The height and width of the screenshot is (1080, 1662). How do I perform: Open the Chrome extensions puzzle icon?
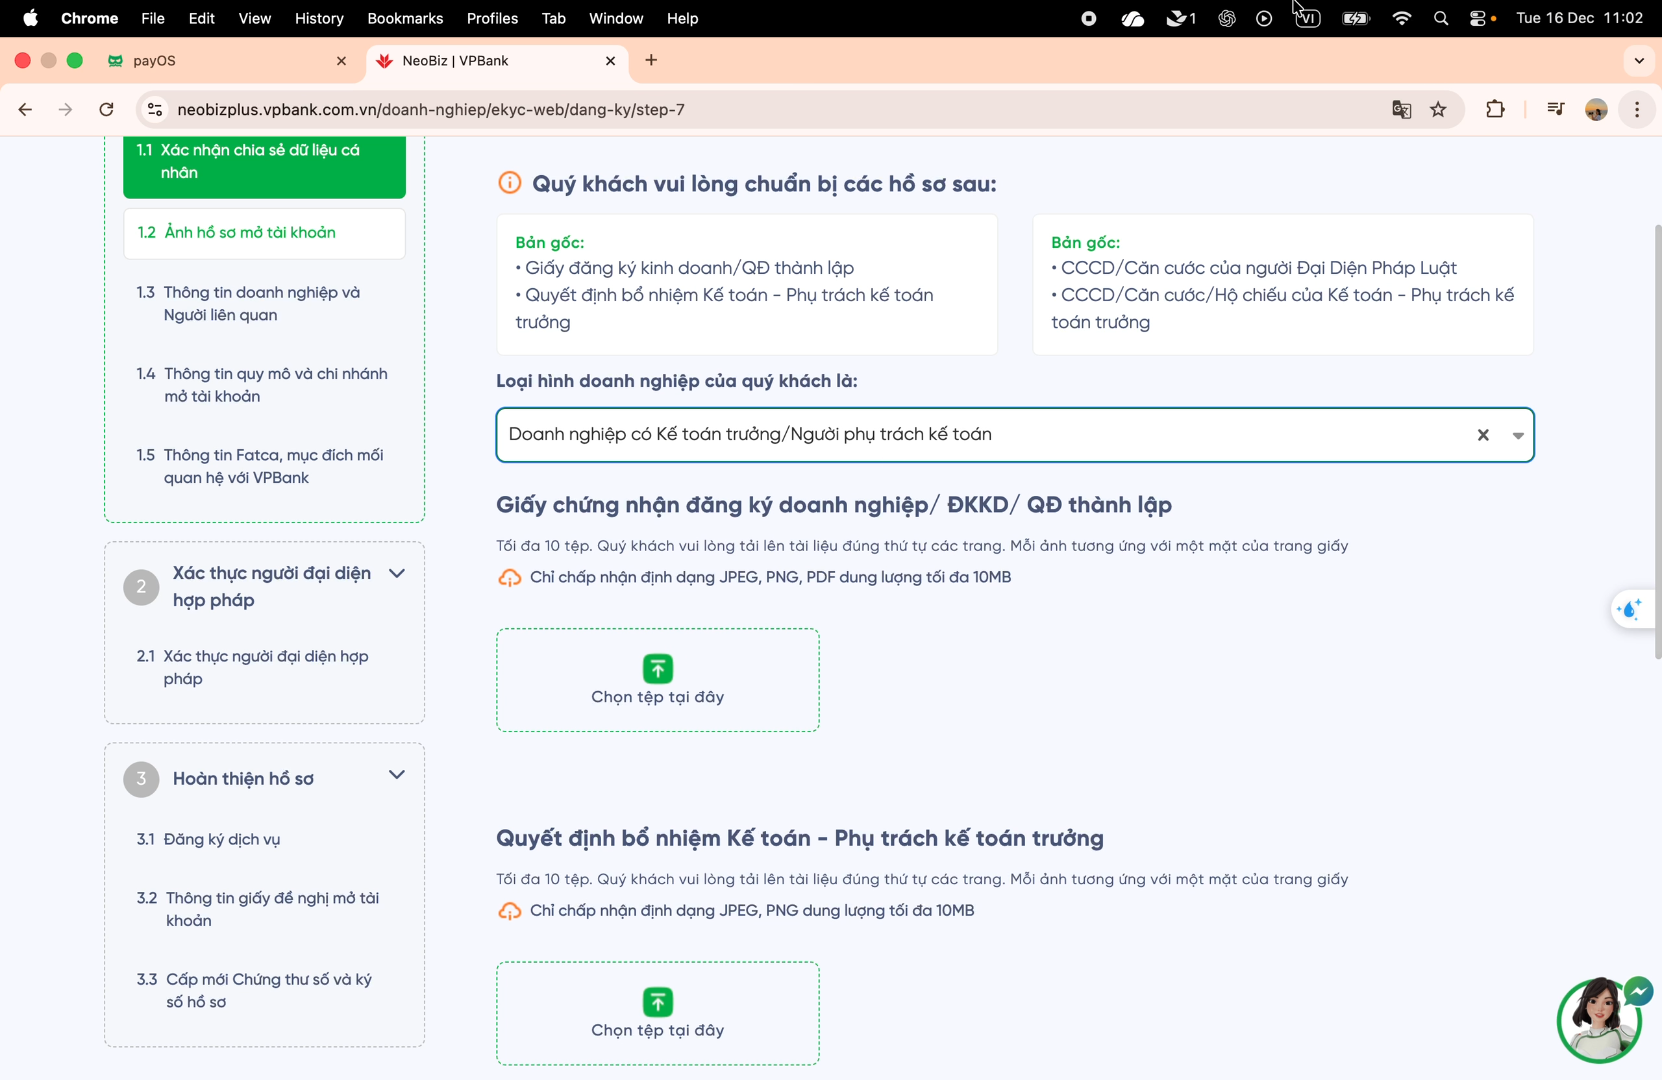(1495, 110)
